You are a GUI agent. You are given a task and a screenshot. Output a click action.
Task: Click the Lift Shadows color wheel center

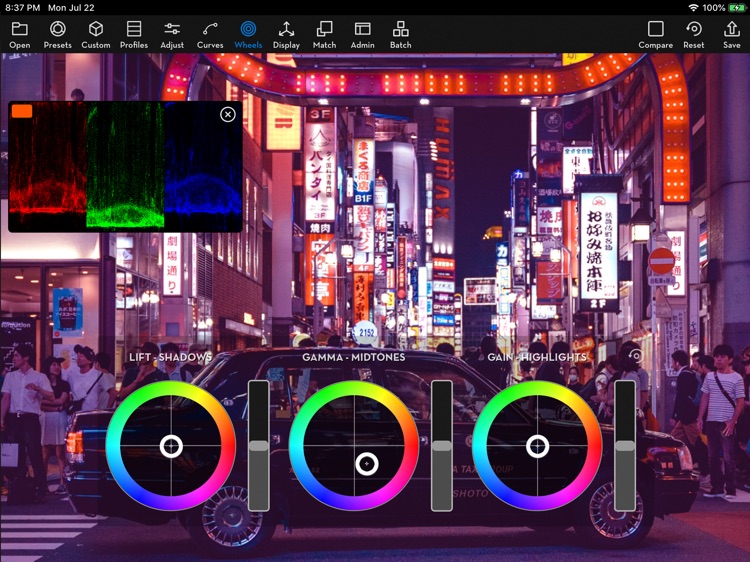(x=171, y=446)
